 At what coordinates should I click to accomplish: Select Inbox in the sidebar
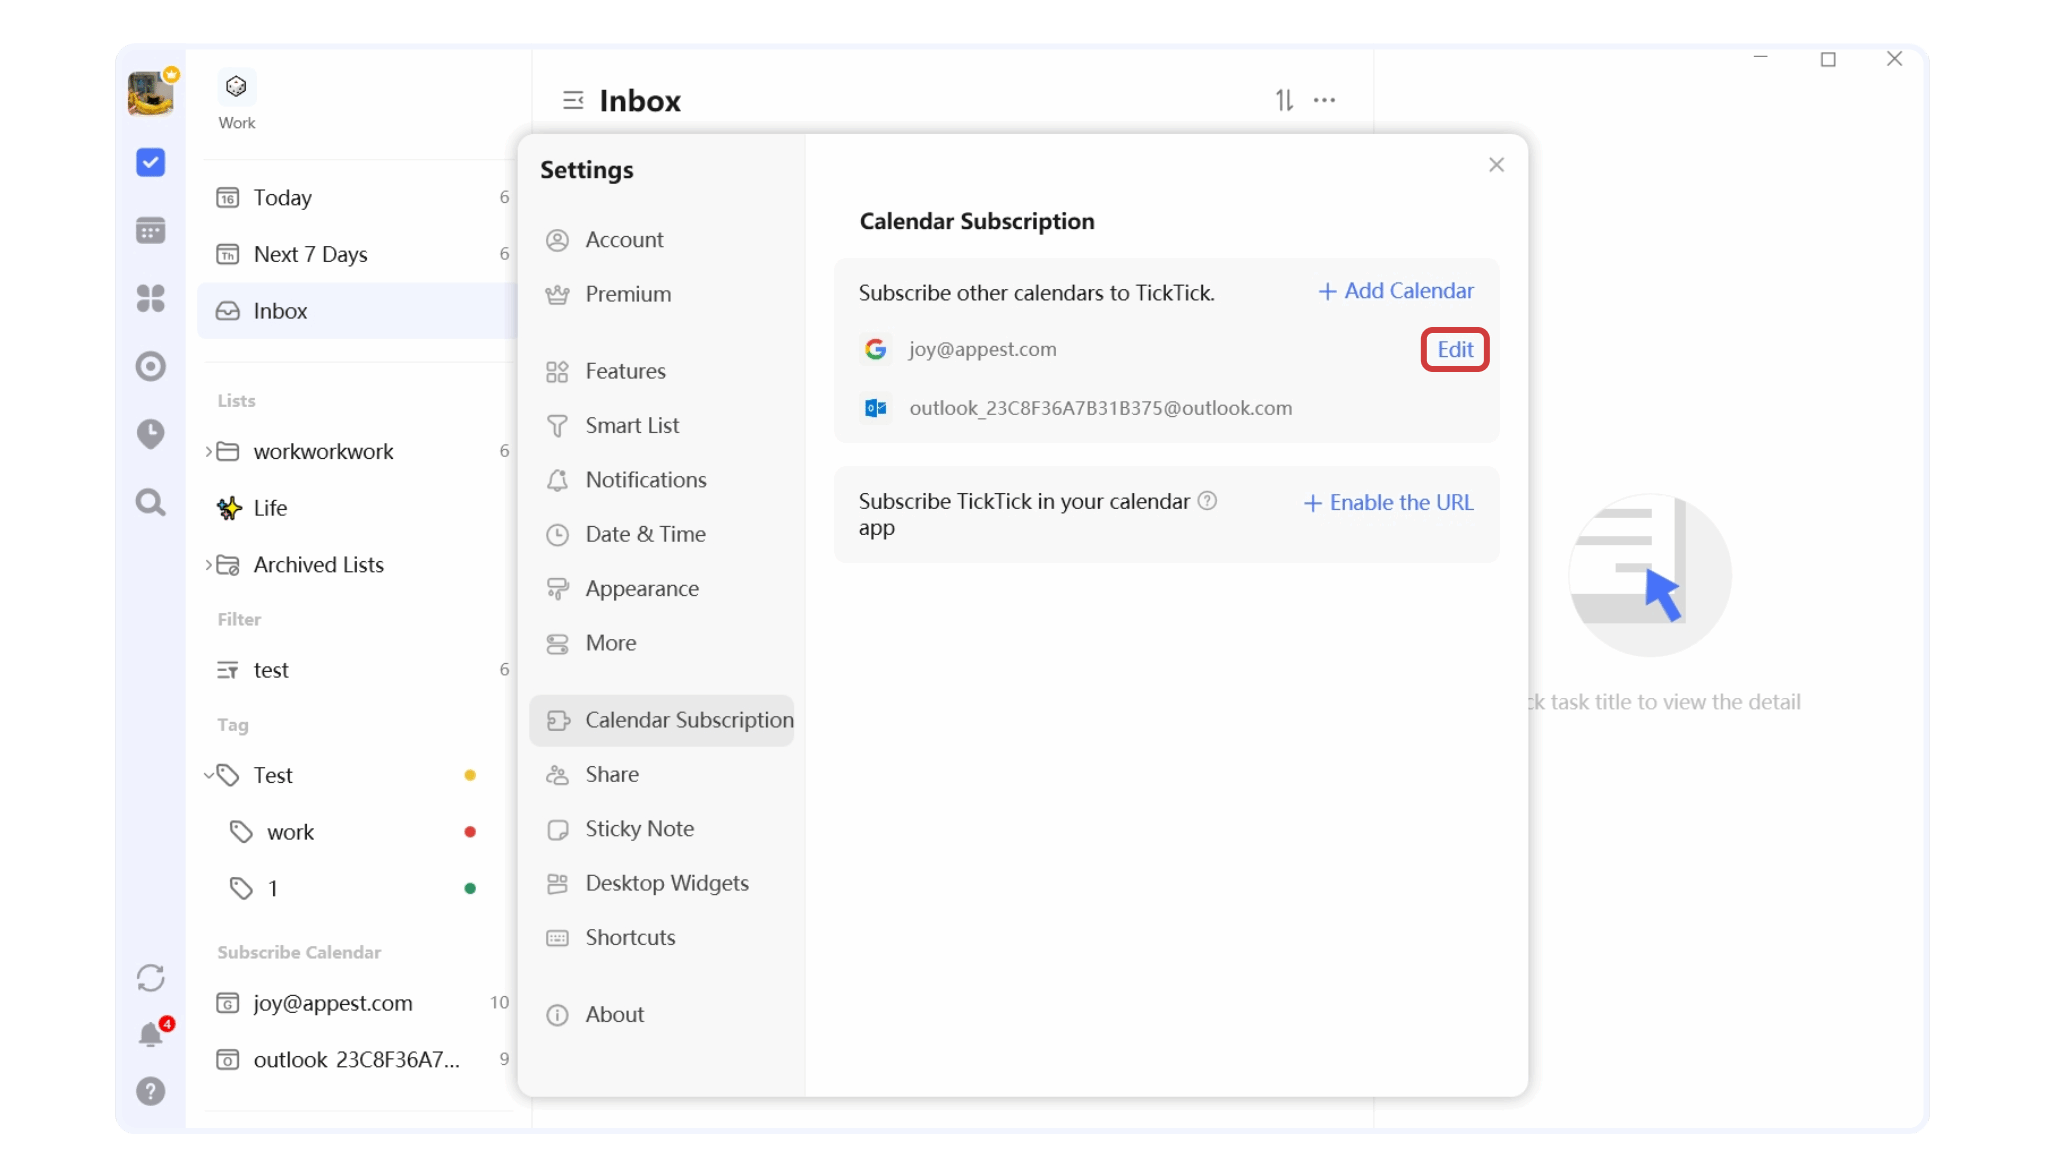coord(357,311)
